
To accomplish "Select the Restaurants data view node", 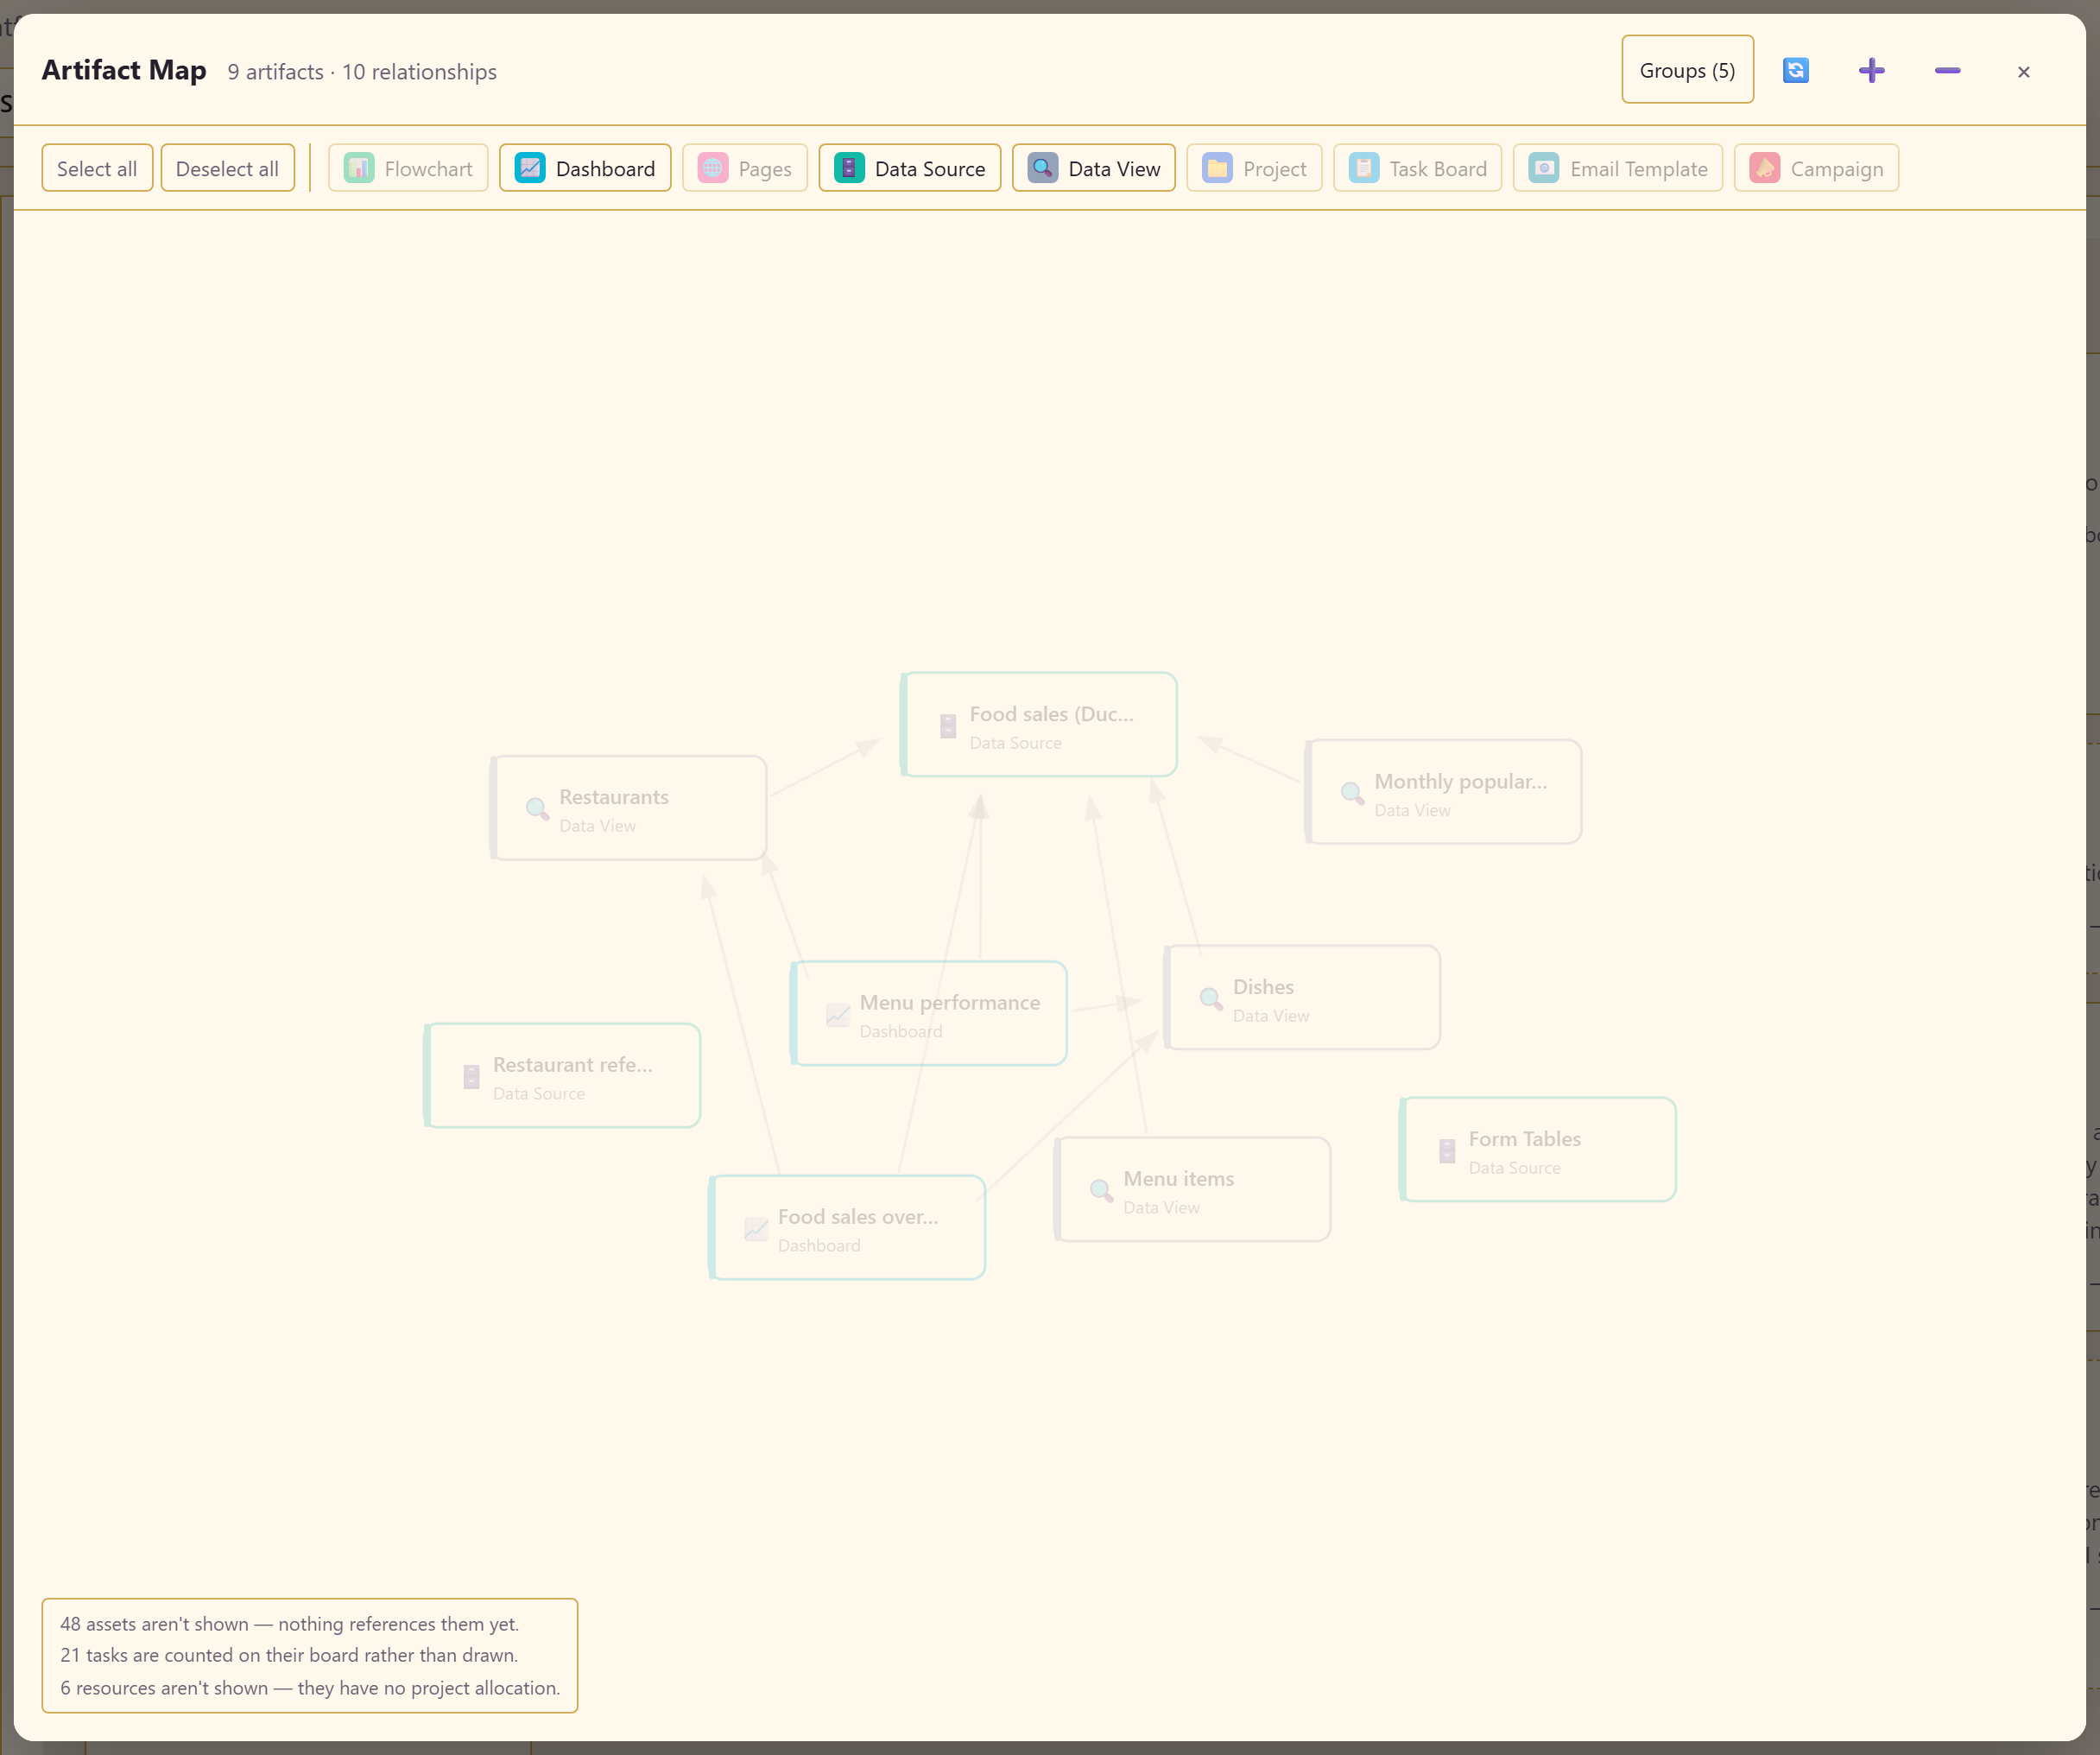I will (x=628, y=808).
